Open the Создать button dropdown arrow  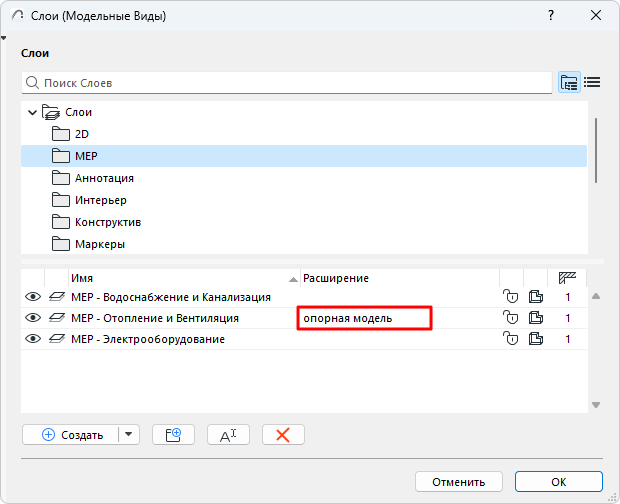click(x=128, y=435)
